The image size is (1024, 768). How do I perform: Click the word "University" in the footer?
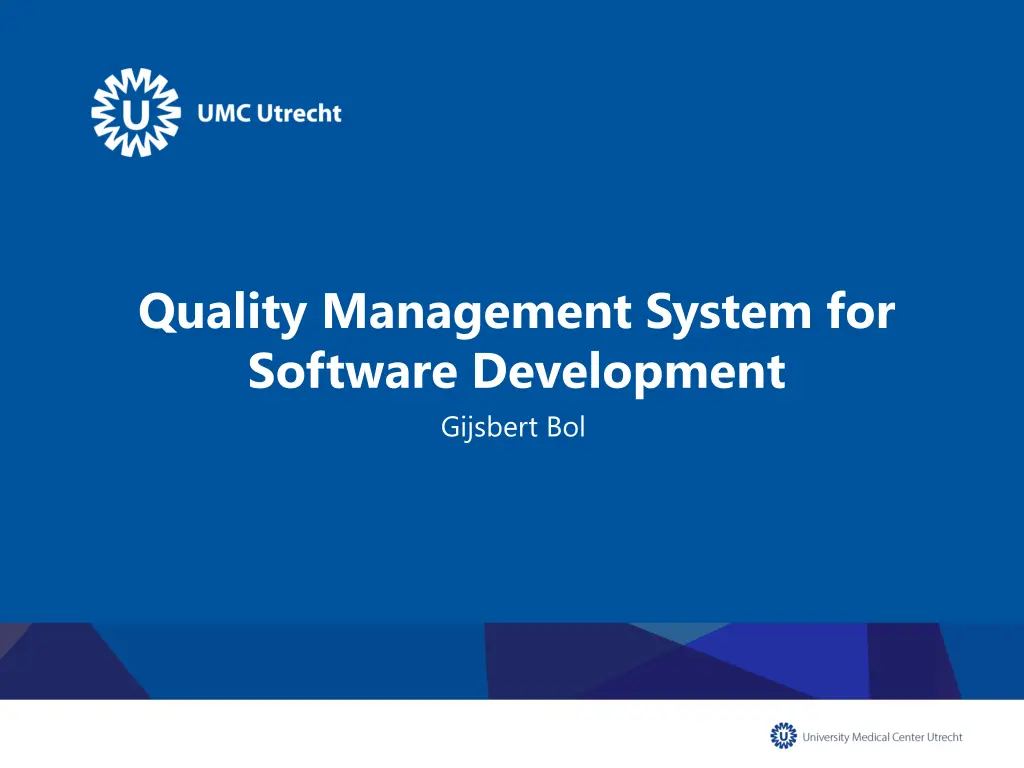(825, 737)
